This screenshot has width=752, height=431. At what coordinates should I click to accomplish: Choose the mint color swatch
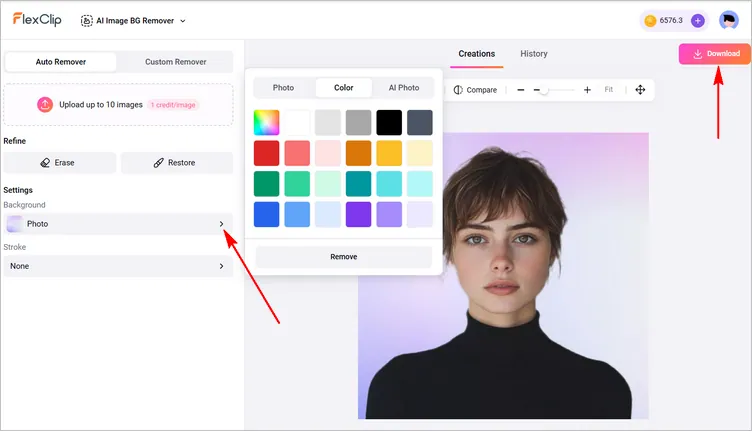pyautogui.click(x=328, y=184)
